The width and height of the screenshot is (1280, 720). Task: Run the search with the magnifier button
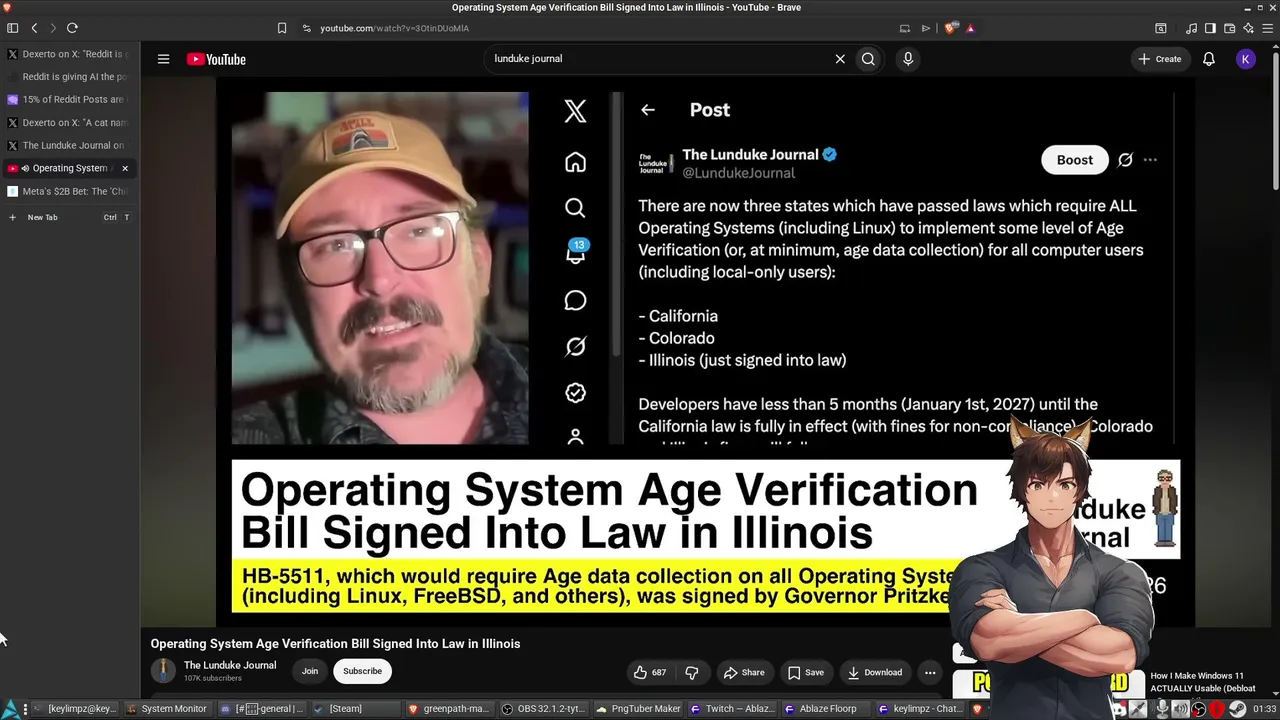868,59
